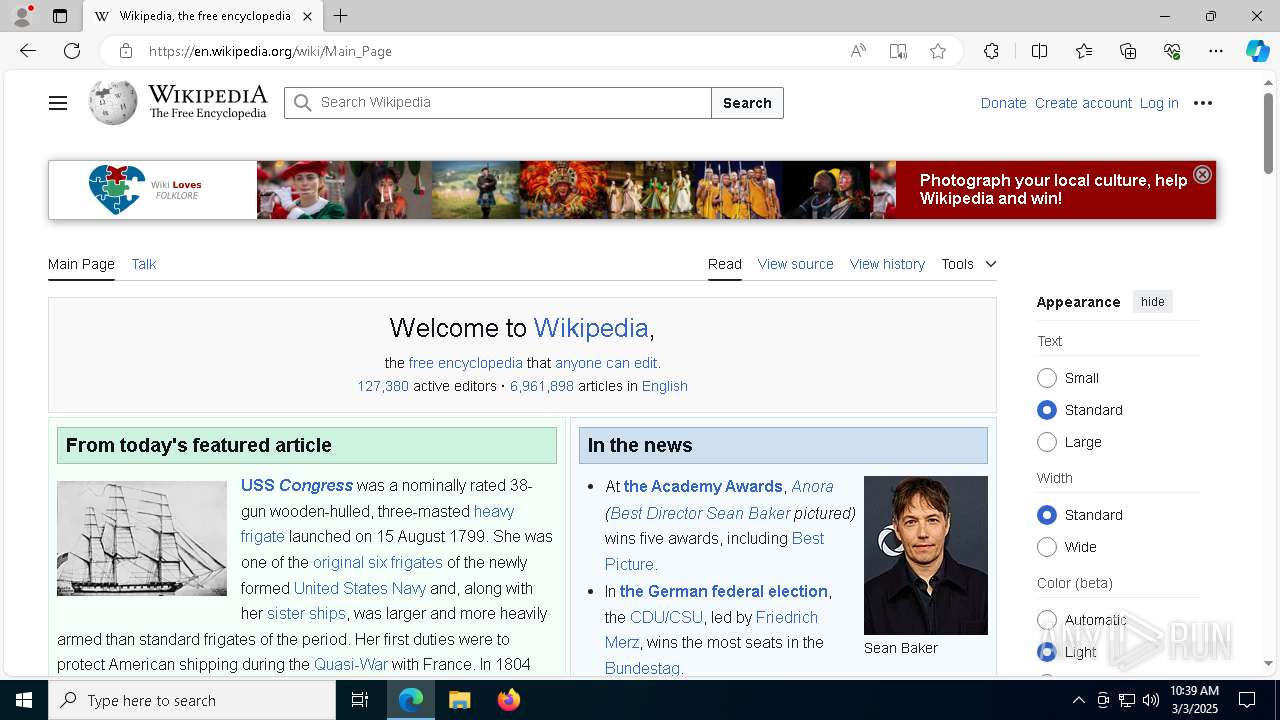Click the Search button
1280x720 pixels.
coord(747,103)
